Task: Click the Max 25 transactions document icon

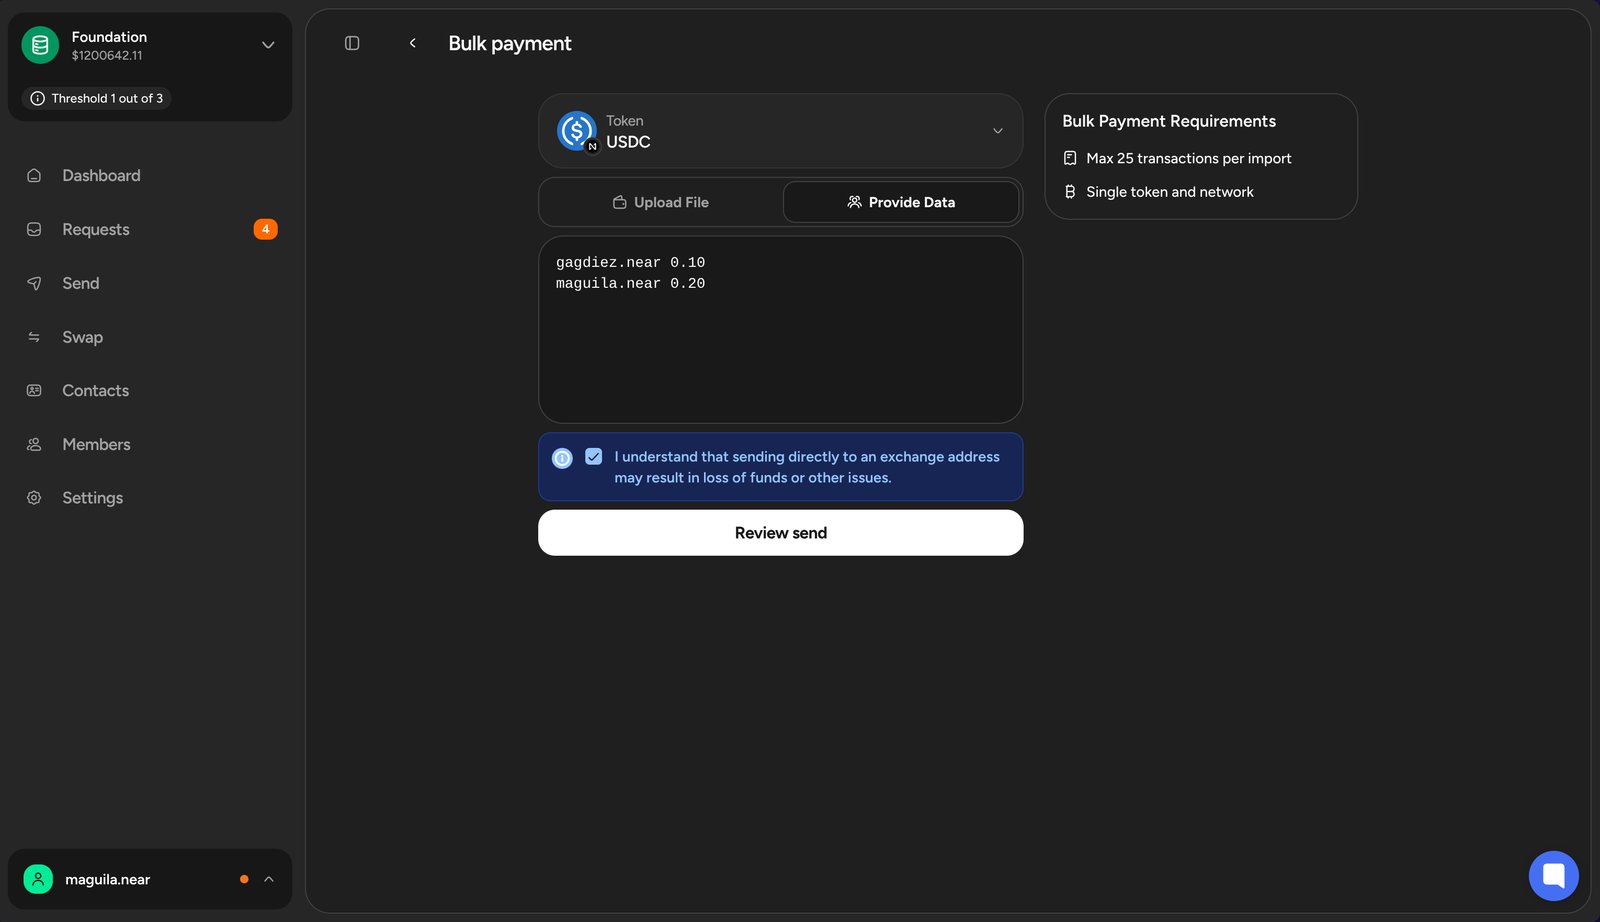Action: click(x=1070, y=158)
